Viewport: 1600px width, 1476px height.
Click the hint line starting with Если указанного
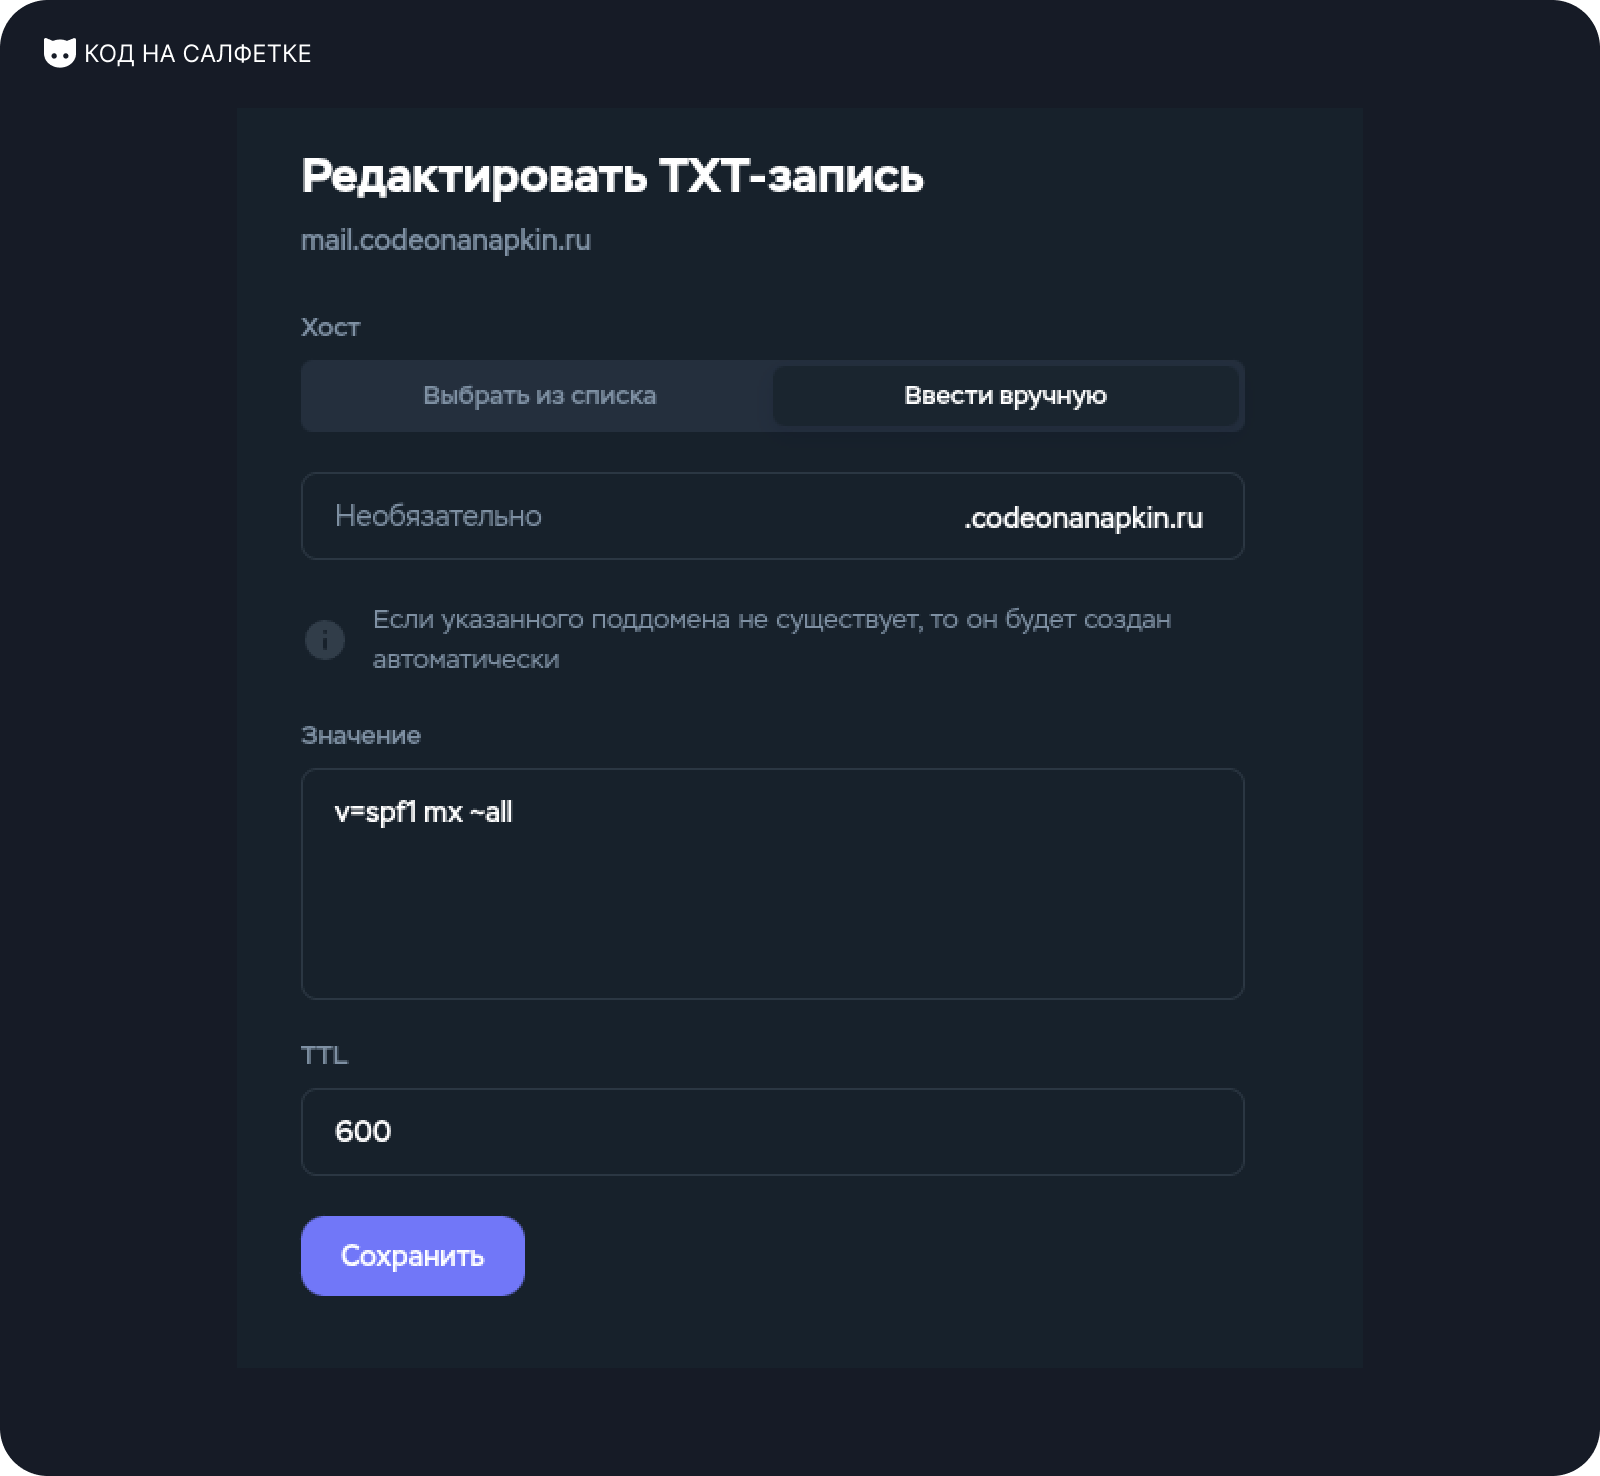[772, 620]
